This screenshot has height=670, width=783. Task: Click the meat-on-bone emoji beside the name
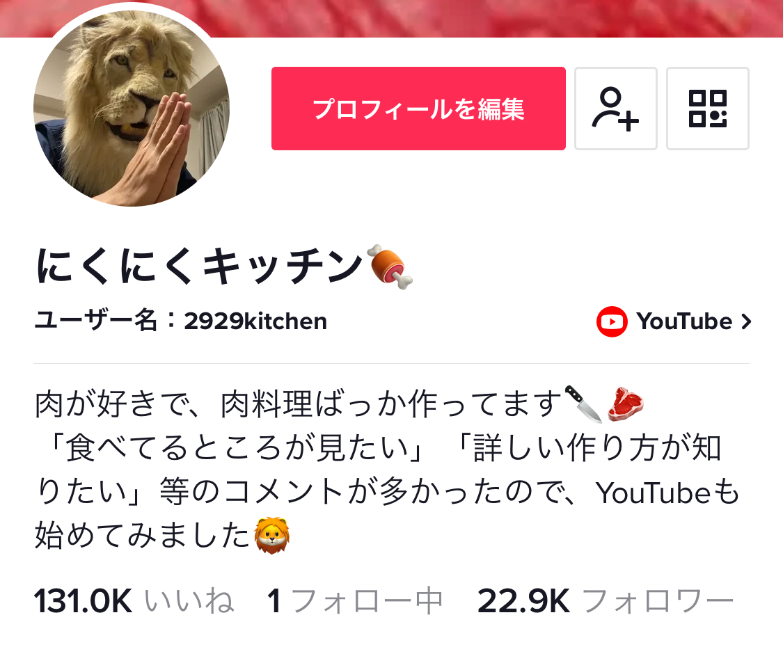(390, 267)
